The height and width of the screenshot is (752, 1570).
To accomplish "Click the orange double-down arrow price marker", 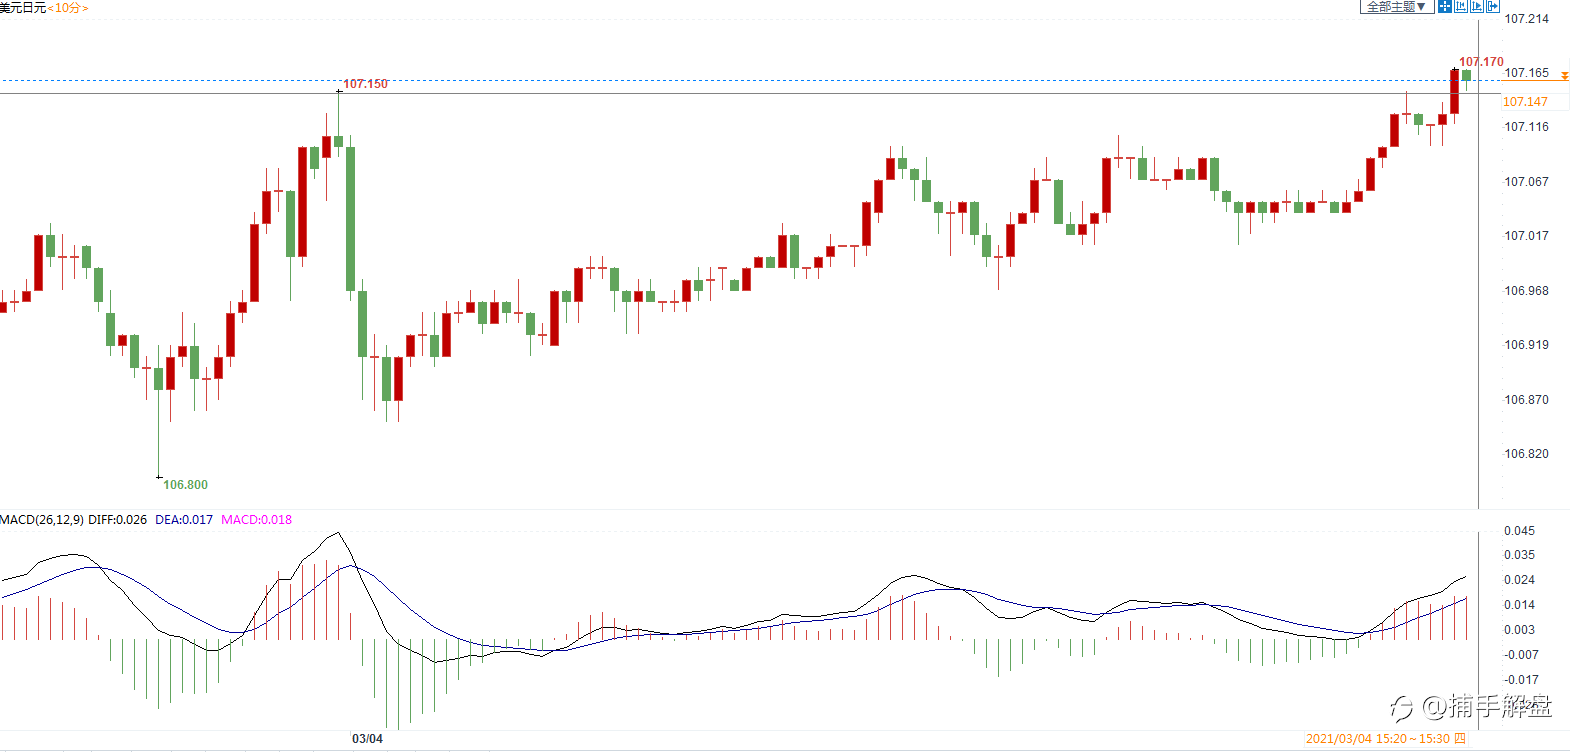I will pos(1565,76).
